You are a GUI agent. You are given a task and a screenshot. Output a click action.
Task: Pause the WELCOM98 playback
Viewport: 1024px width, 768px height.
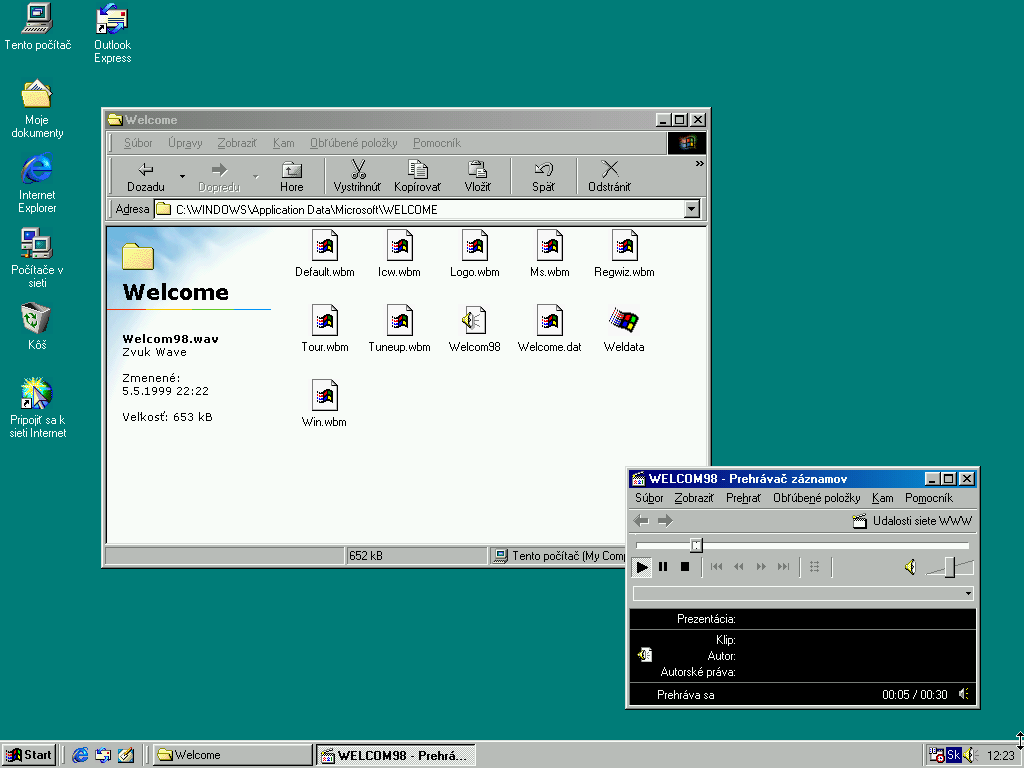[663, 567]
